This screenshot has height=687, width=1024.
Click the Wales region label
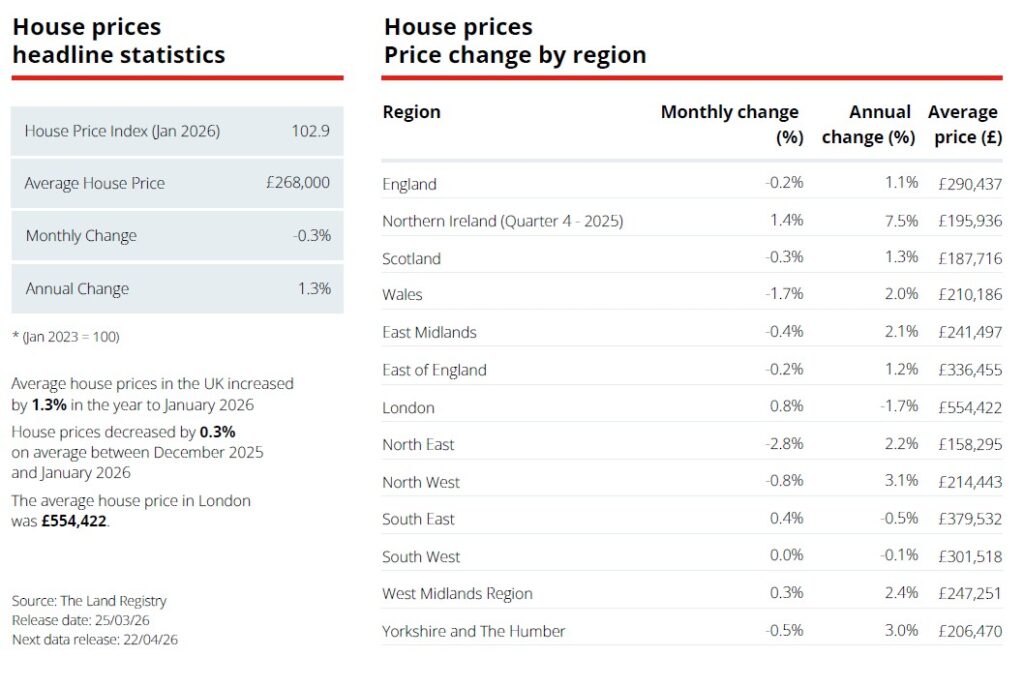click(x=402, y=295)
